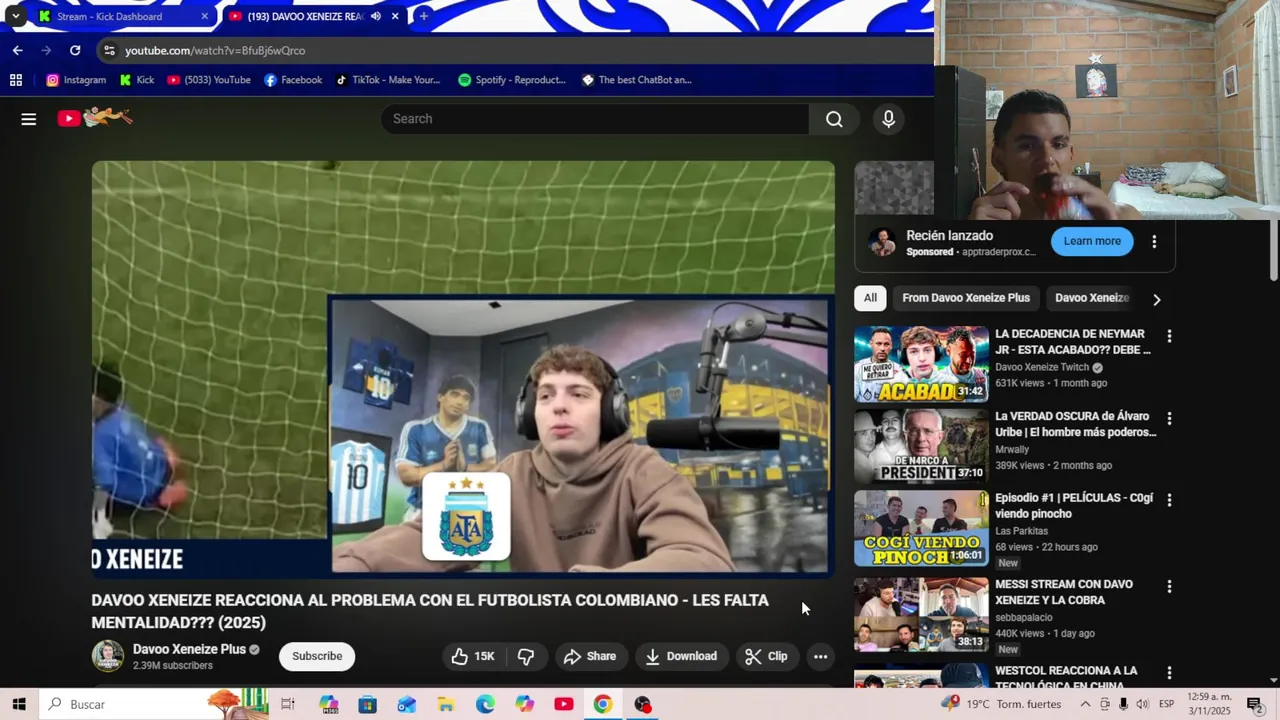The image size is (1280, 720).
Task: Click the video player to pause
Action: 463,370
